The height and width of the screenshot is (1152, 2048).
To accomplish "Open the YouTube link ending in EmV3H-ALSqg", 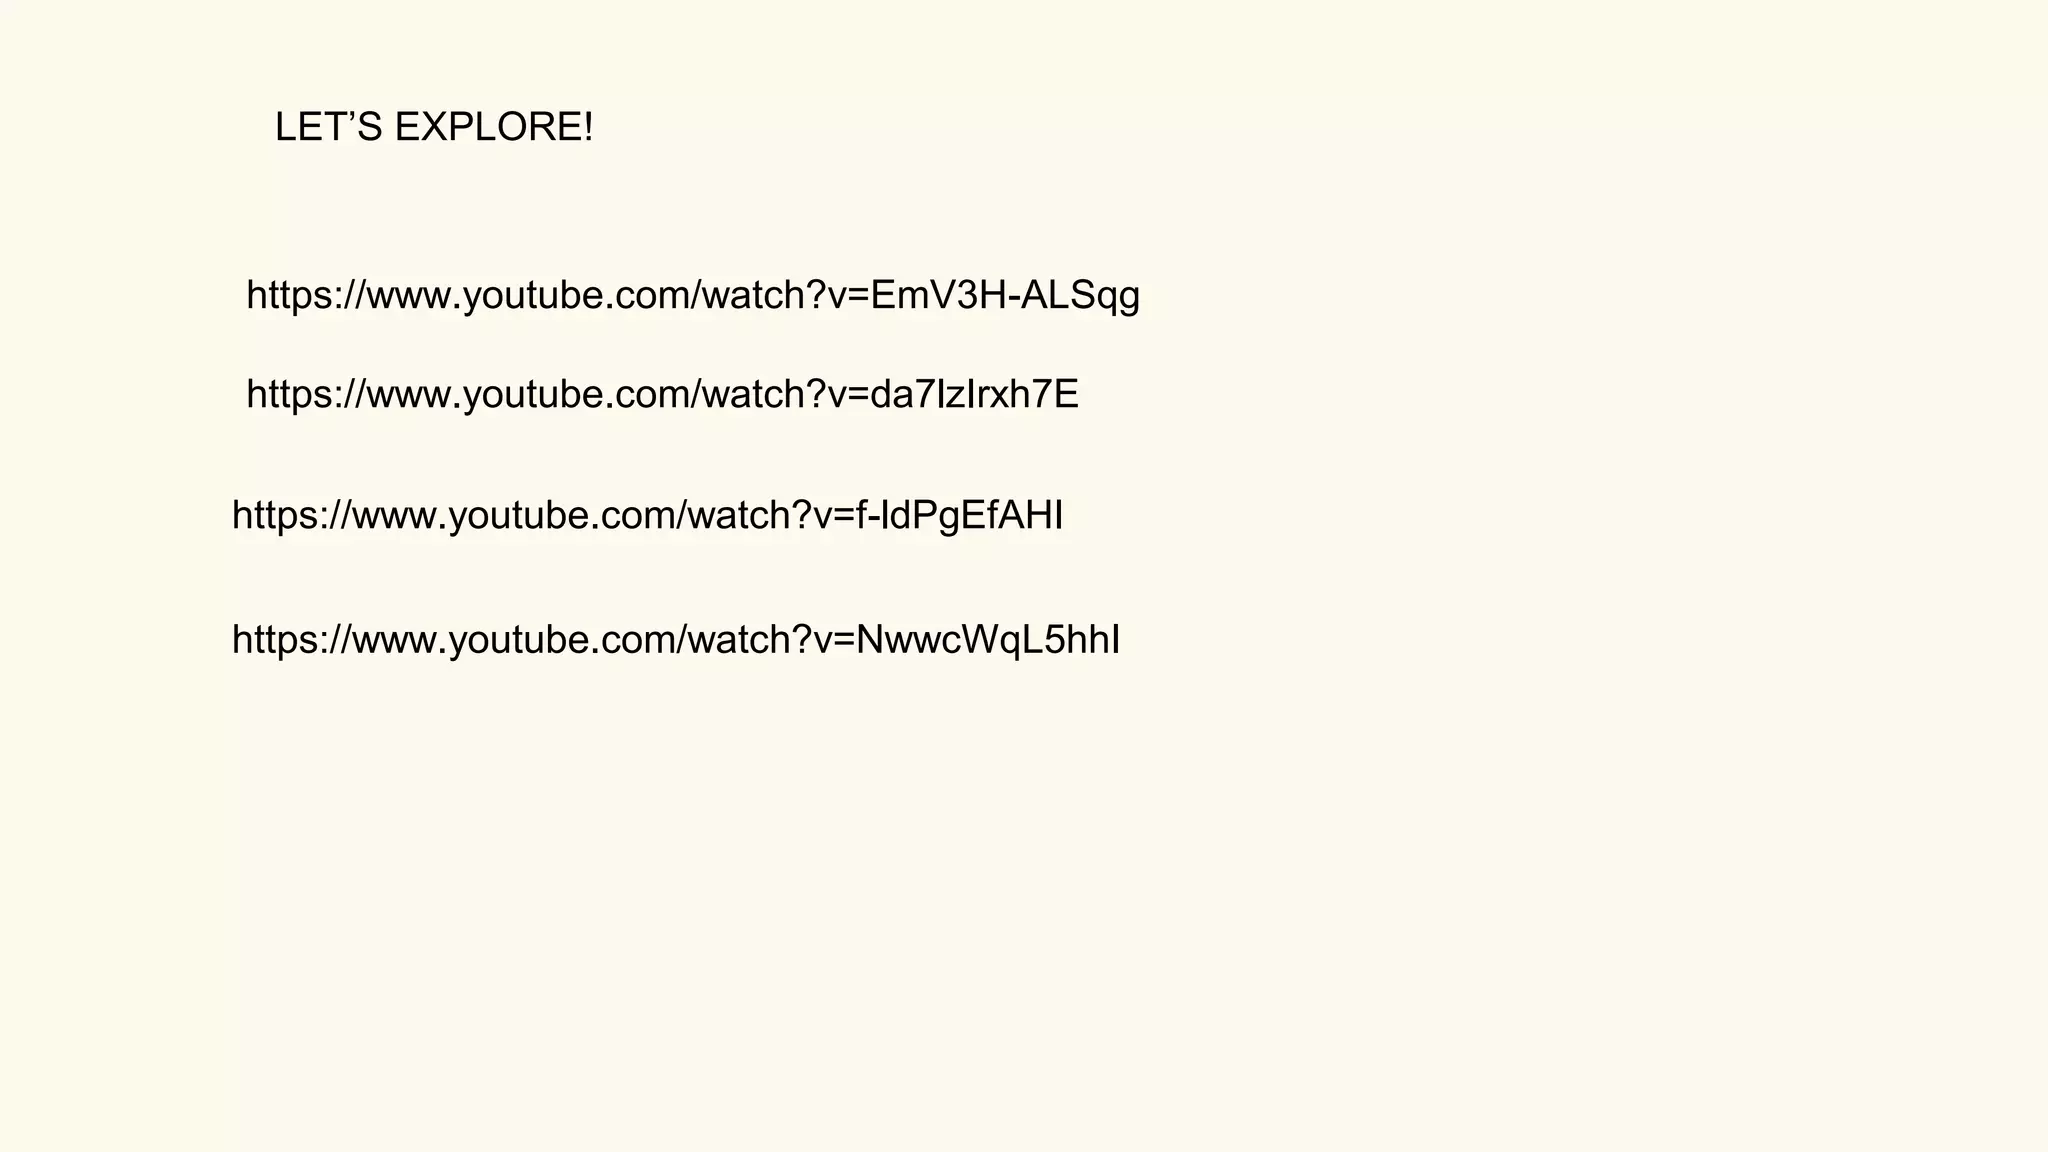I will pyautogui.click(x=693, y=296).
